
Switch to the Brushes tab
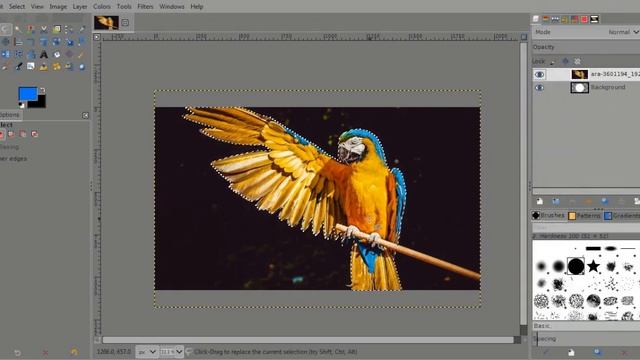click(x=549, y=215)
